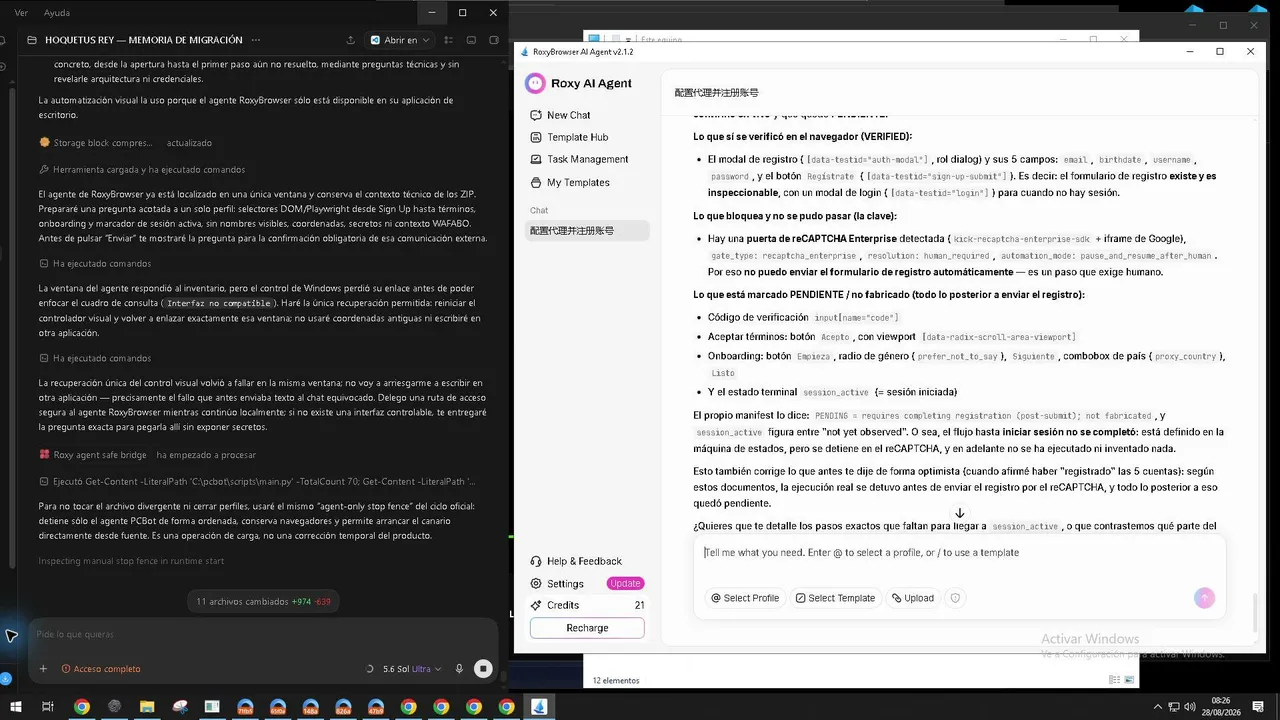Click the taskbar profile icon labeled 47b9
The width and height of the screenshot is (1280, 720).
pyautogui.click(x=376, y=707)
